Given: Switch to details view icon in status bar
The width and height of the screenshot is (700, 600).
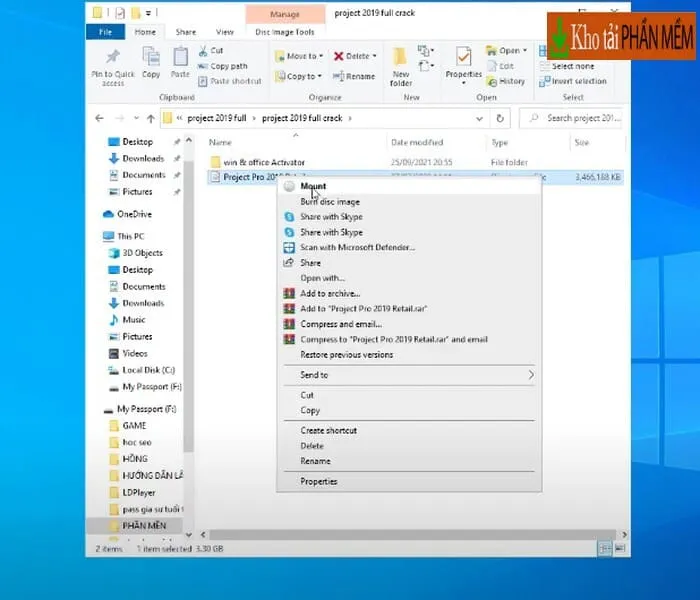Looking at the screenshot, I should coord(605,549).
